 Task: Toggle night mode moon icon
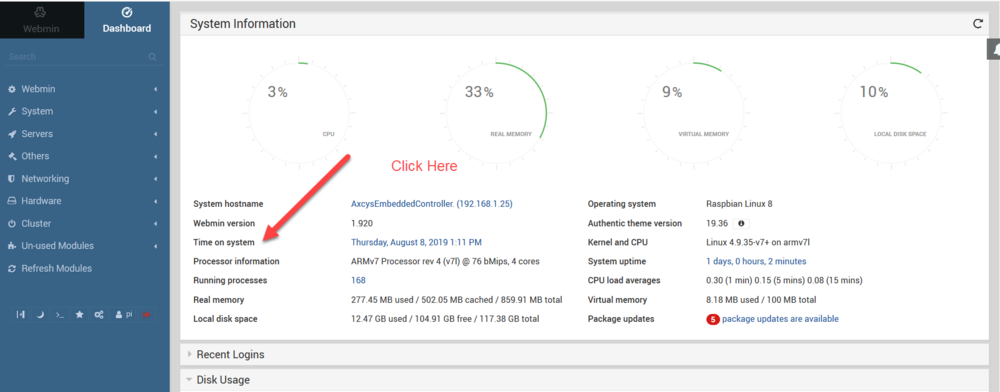[x=40, y=315]
